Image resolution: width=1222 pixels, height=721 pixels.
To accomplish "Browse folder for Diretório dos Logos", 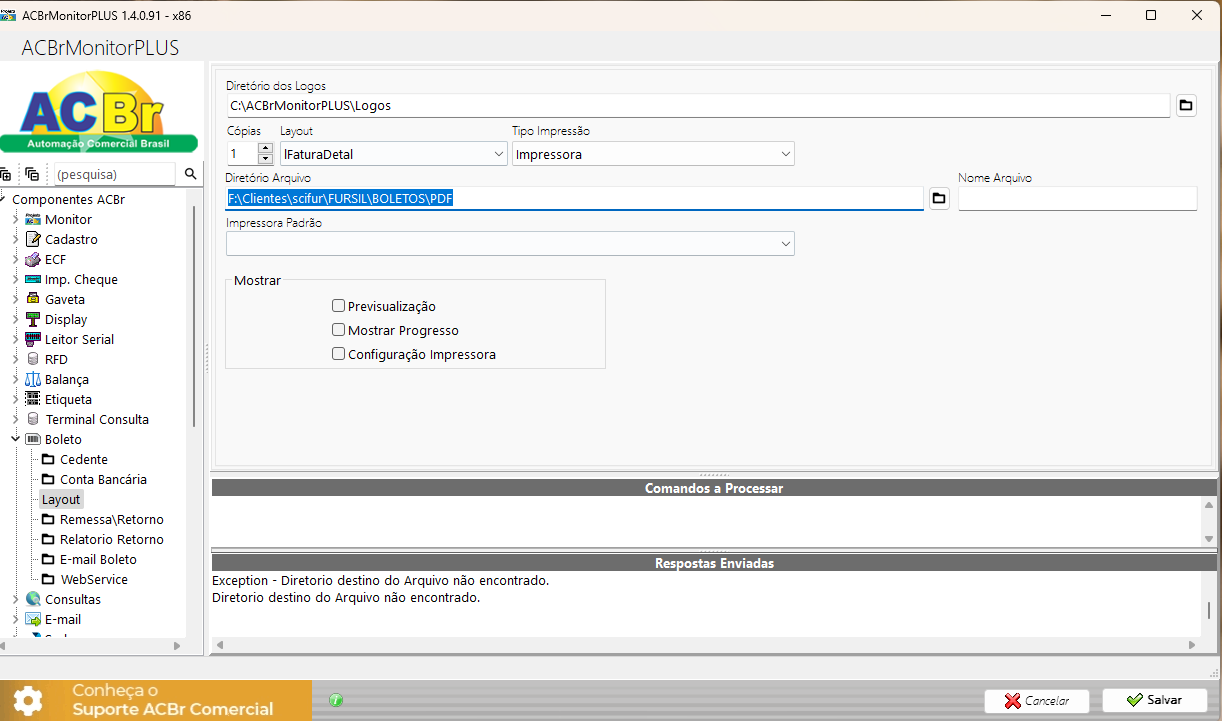I will (x=1186, y=105).
